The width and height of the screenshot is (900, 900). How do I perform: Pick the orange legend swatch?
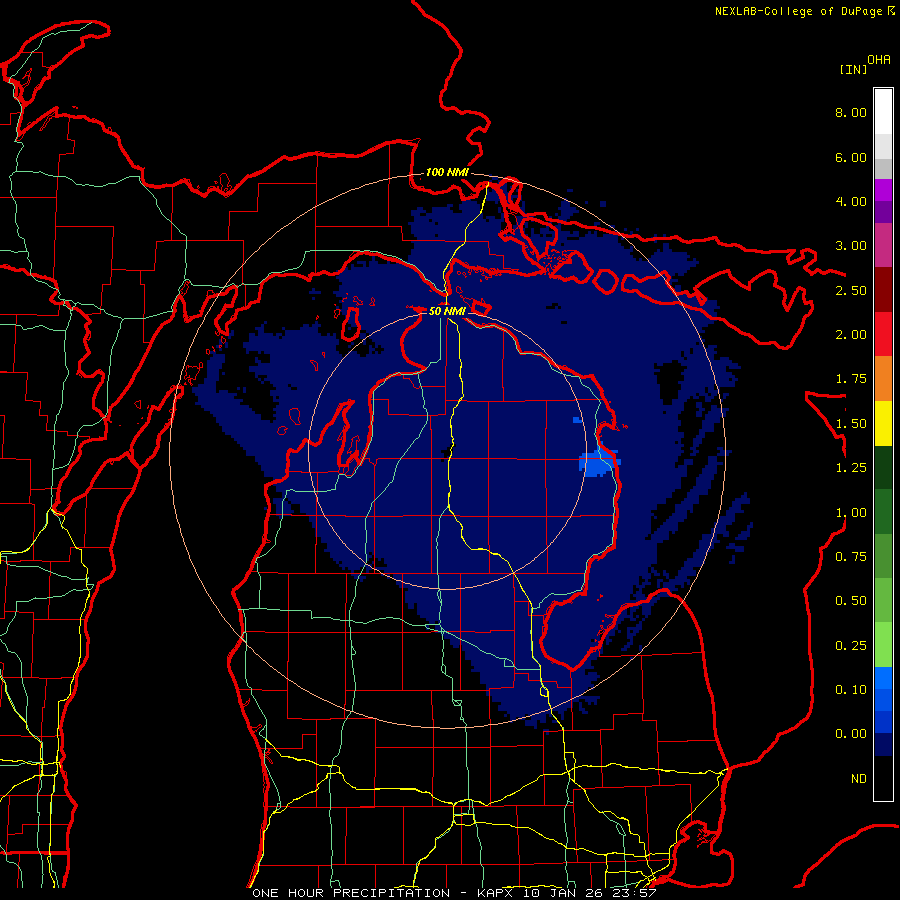pos(883,378)
